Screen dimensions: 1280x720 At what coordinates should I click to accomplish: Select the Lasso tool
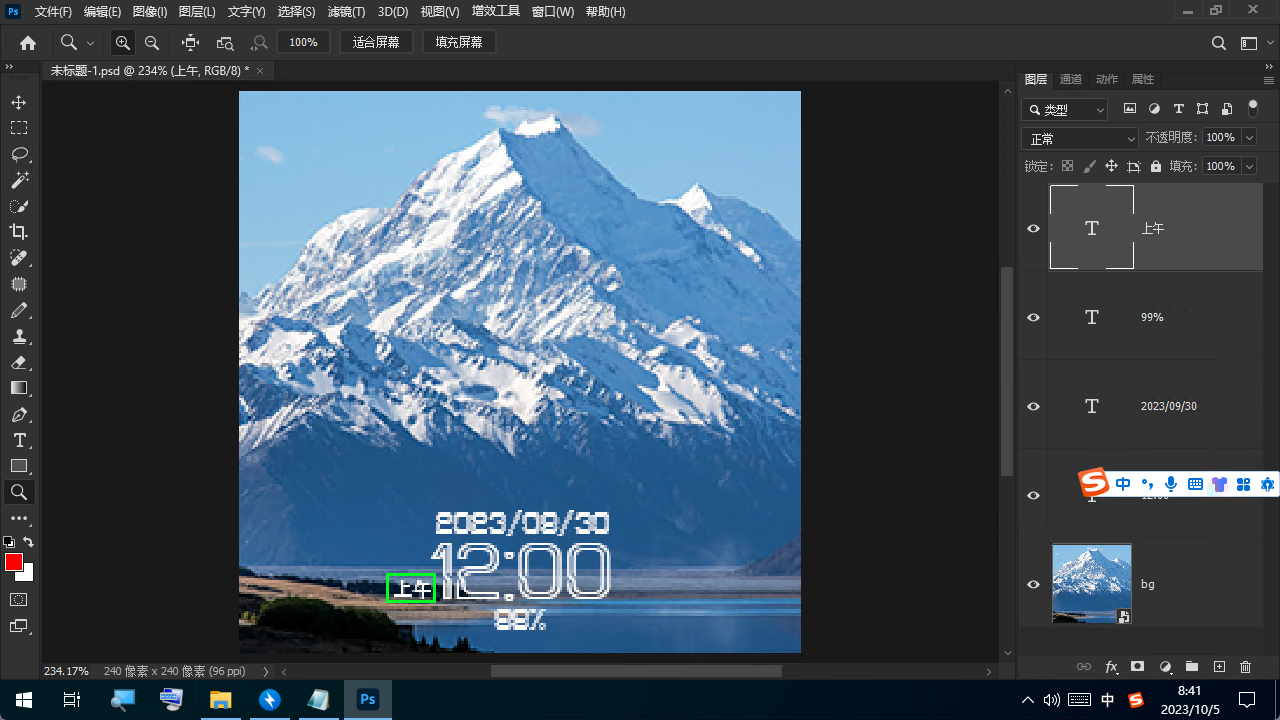click(x=19, y=154)
